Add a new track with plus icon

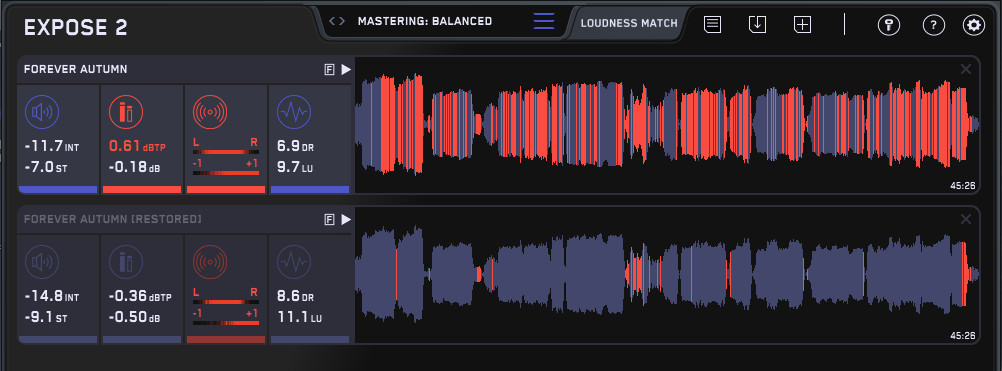[803, 25]
